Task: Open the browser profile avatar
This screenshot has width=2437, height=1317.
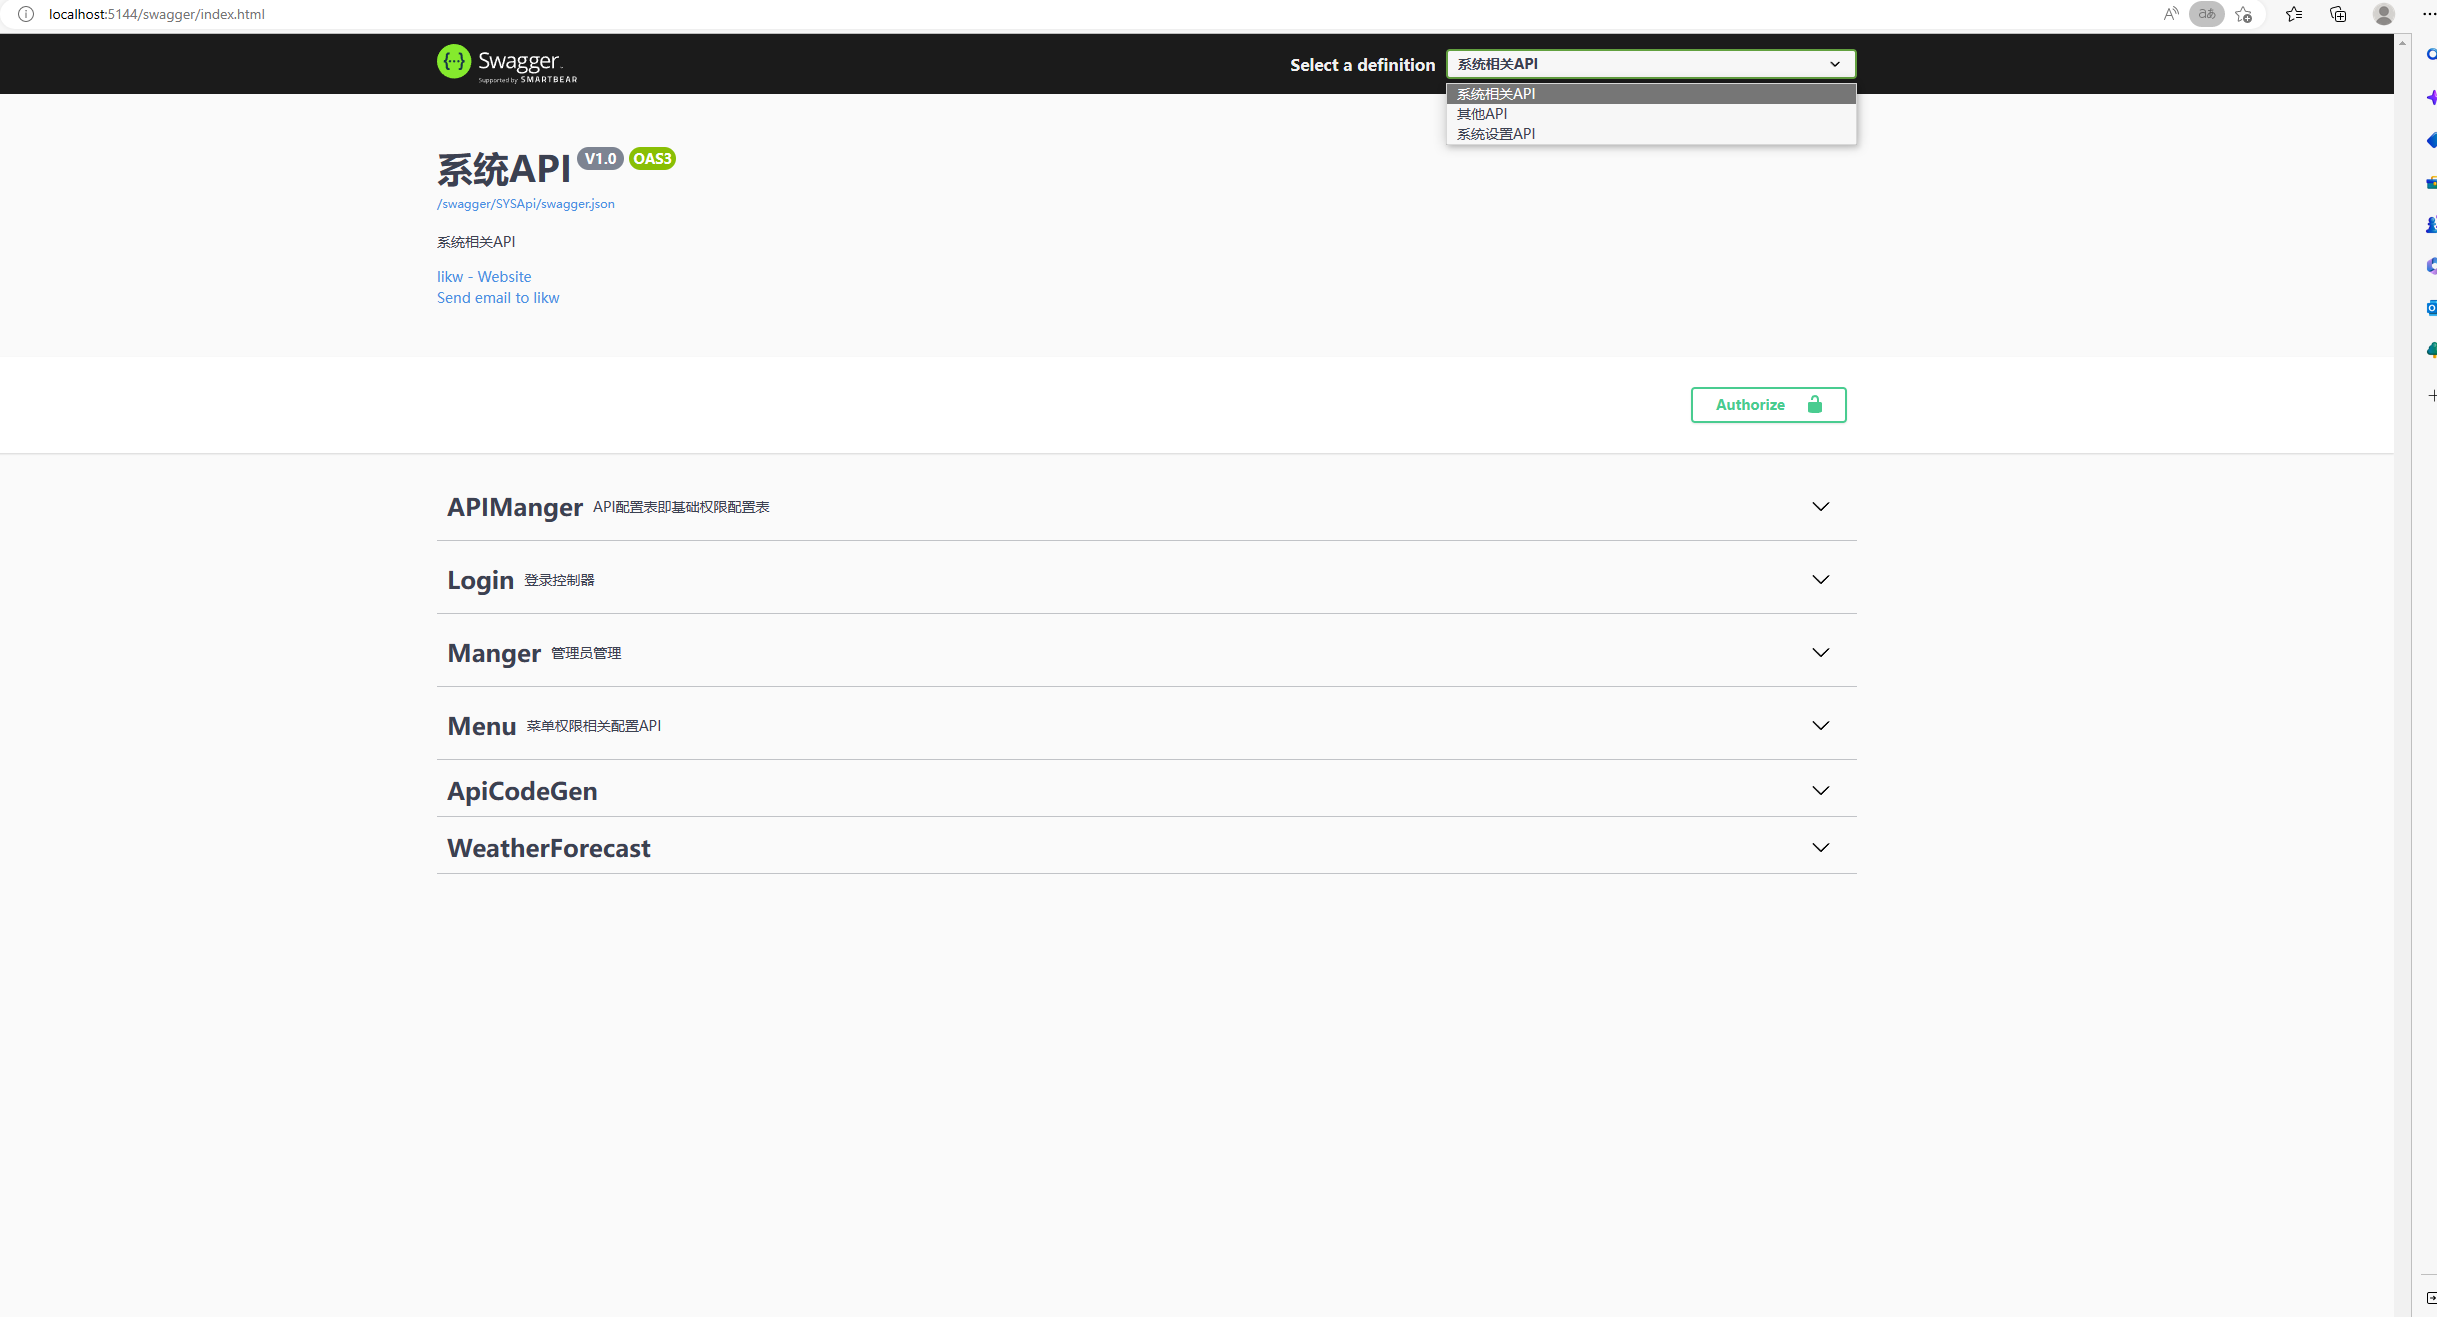Action: (2384, 14)
